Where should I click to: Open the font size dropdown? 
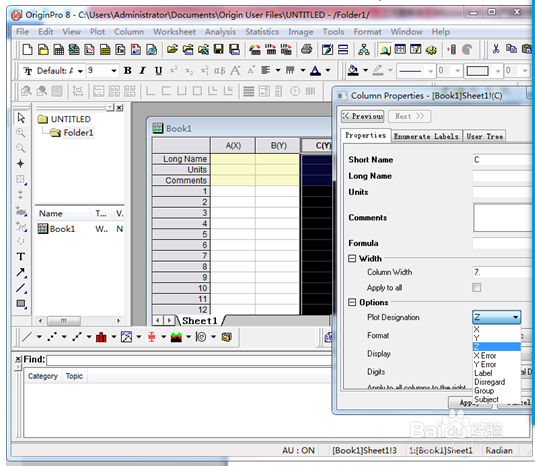click(x=114, y=71)
